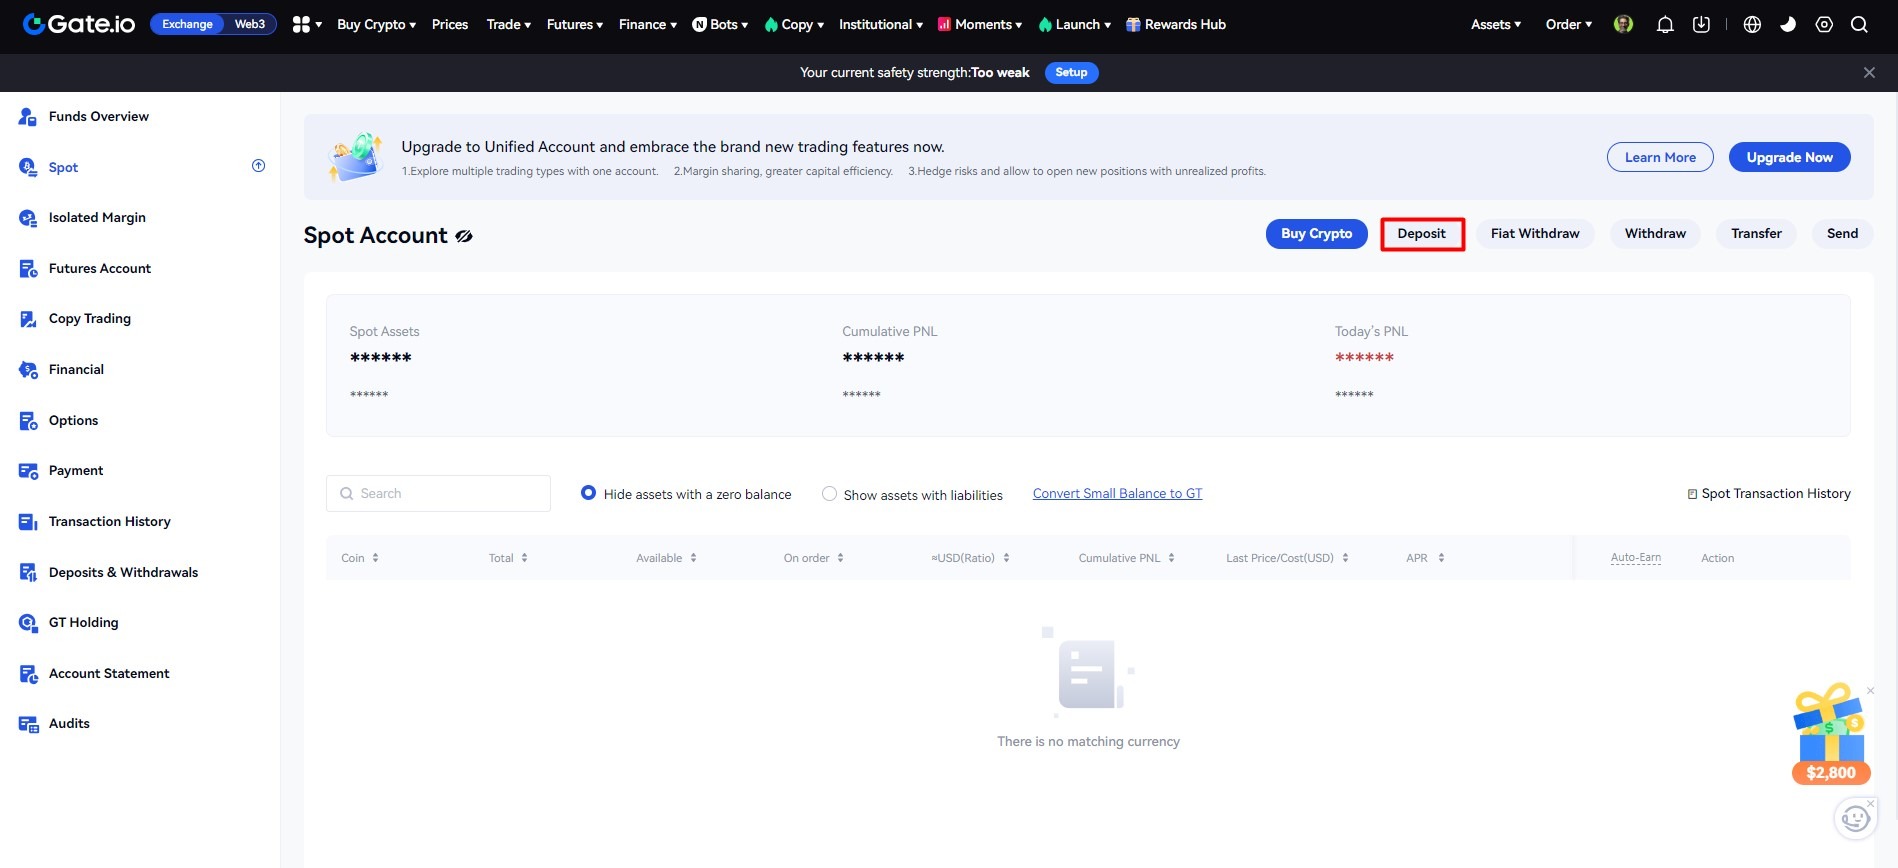1898x868 pixels.
Task: Open Spot Transaction History link
Action: (x=1769, y=493)
